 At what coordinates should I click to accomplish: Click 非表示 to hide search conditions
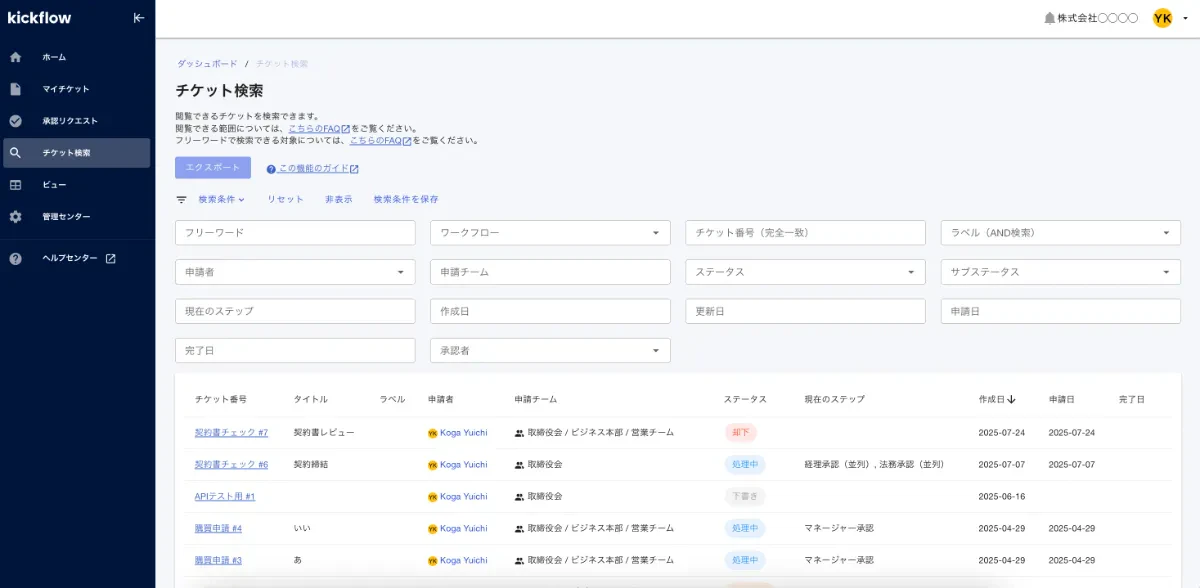coord(339,199)
